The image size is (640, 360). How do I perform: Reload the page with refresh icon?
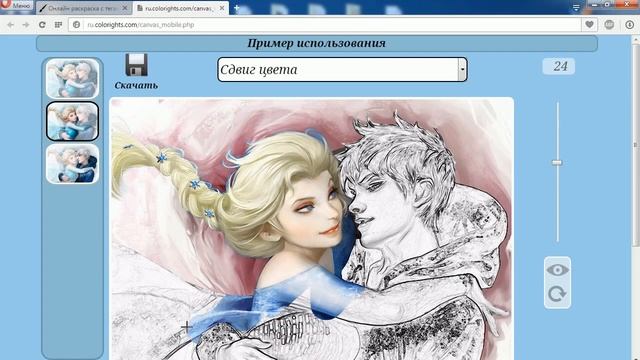[42, 25]
